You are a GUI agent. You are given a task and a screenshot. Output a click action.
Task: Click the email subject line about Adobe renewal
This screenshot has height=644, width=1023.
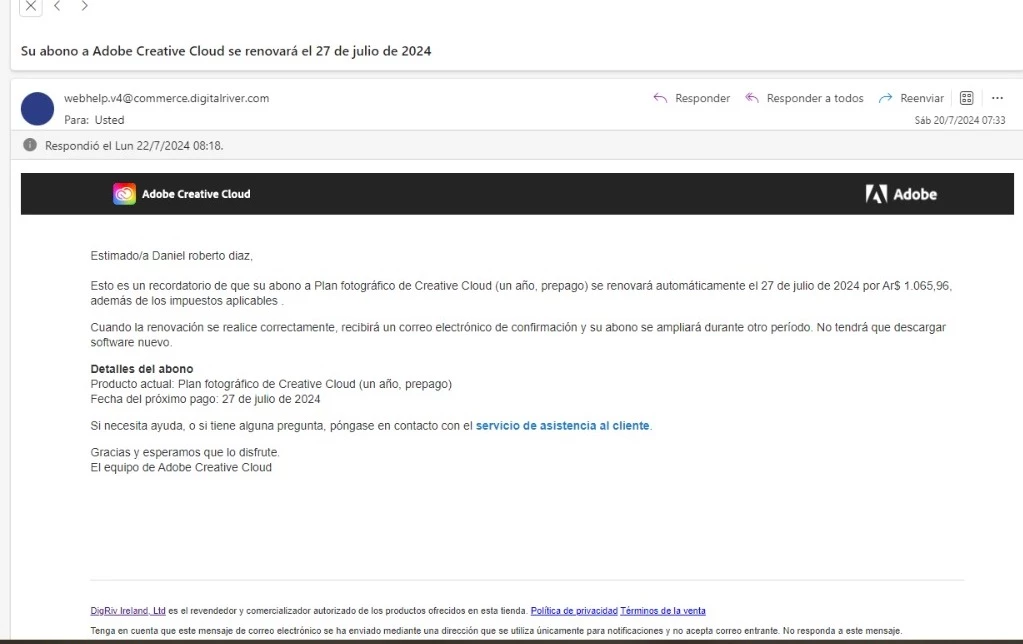[226, 51]
